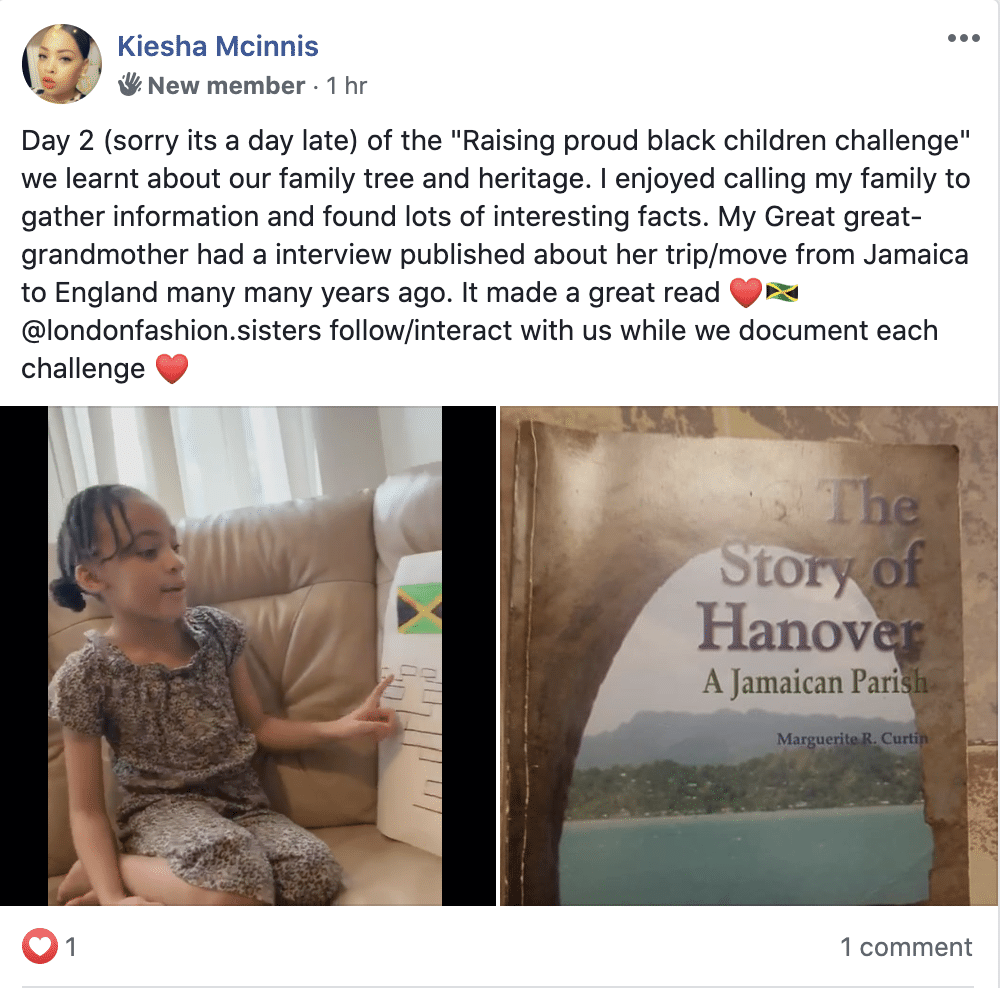Click the Marguerite R. Curtin author name on book

852,739
